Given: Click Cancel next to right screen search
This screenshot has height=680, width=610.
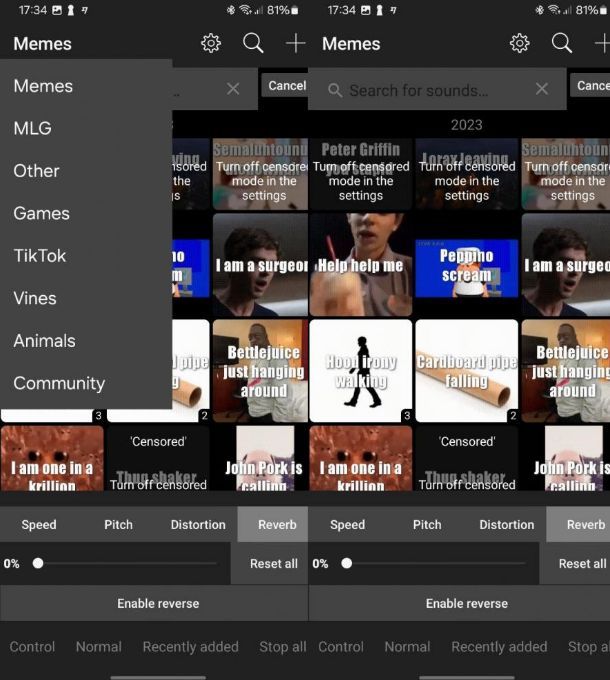Looking at the screenshot, I should pyautogui.click(x=590, y=85).
